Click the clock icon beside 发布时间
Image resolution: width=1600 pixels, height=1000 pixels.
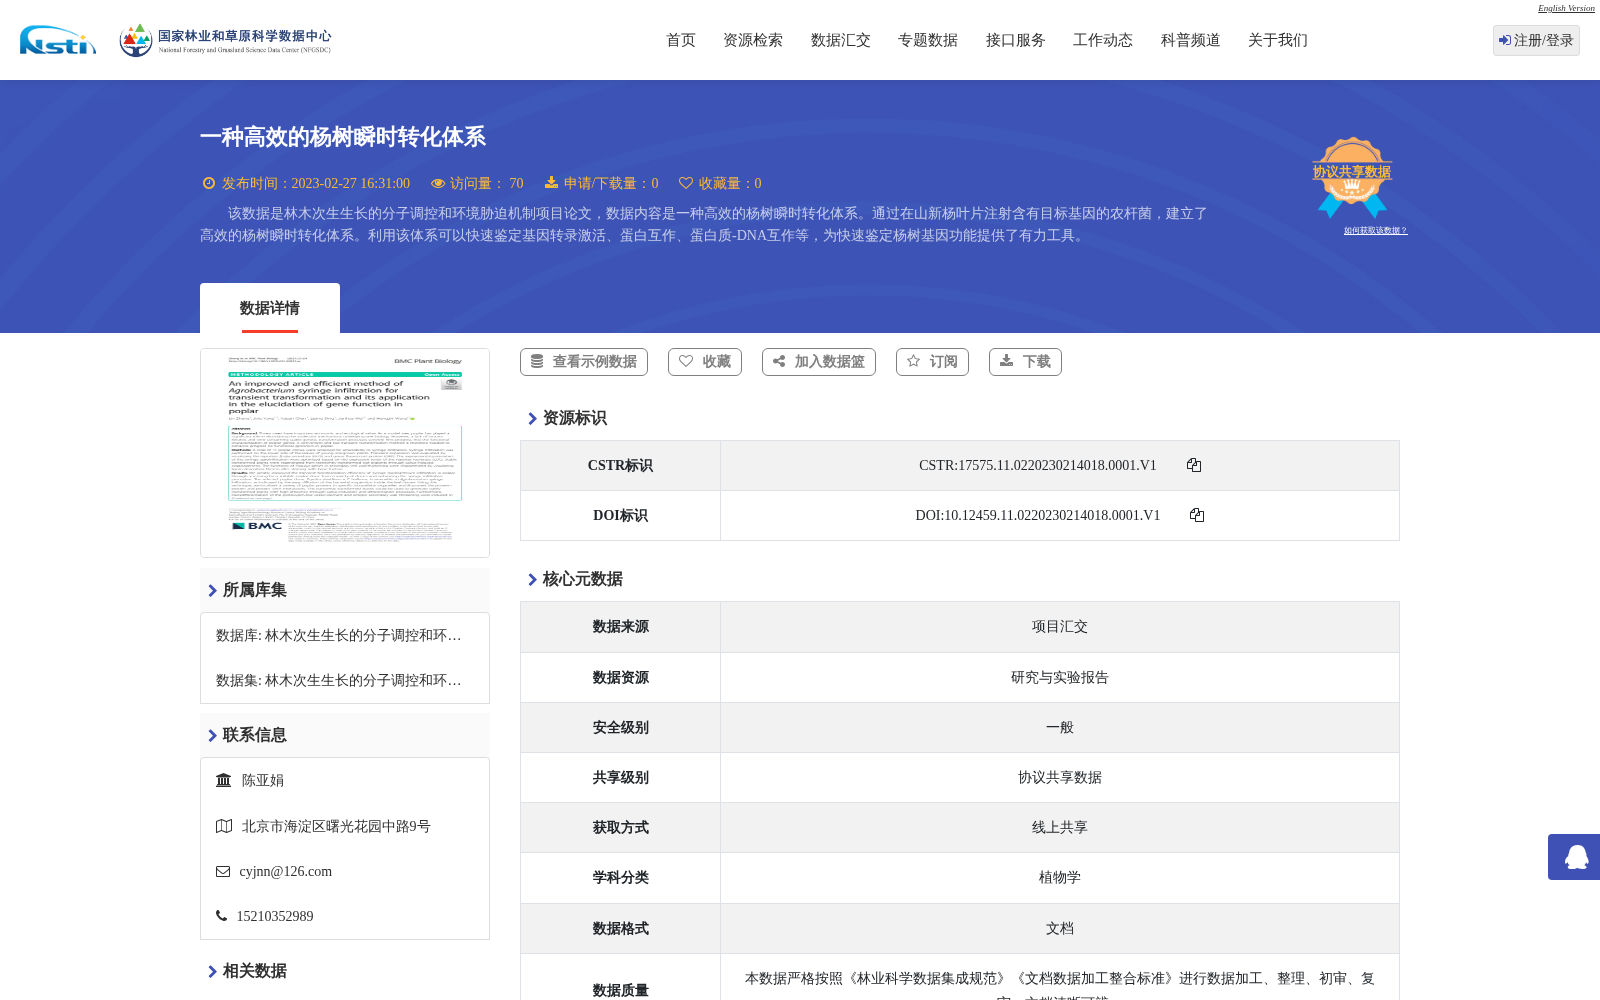click(209, 183)
